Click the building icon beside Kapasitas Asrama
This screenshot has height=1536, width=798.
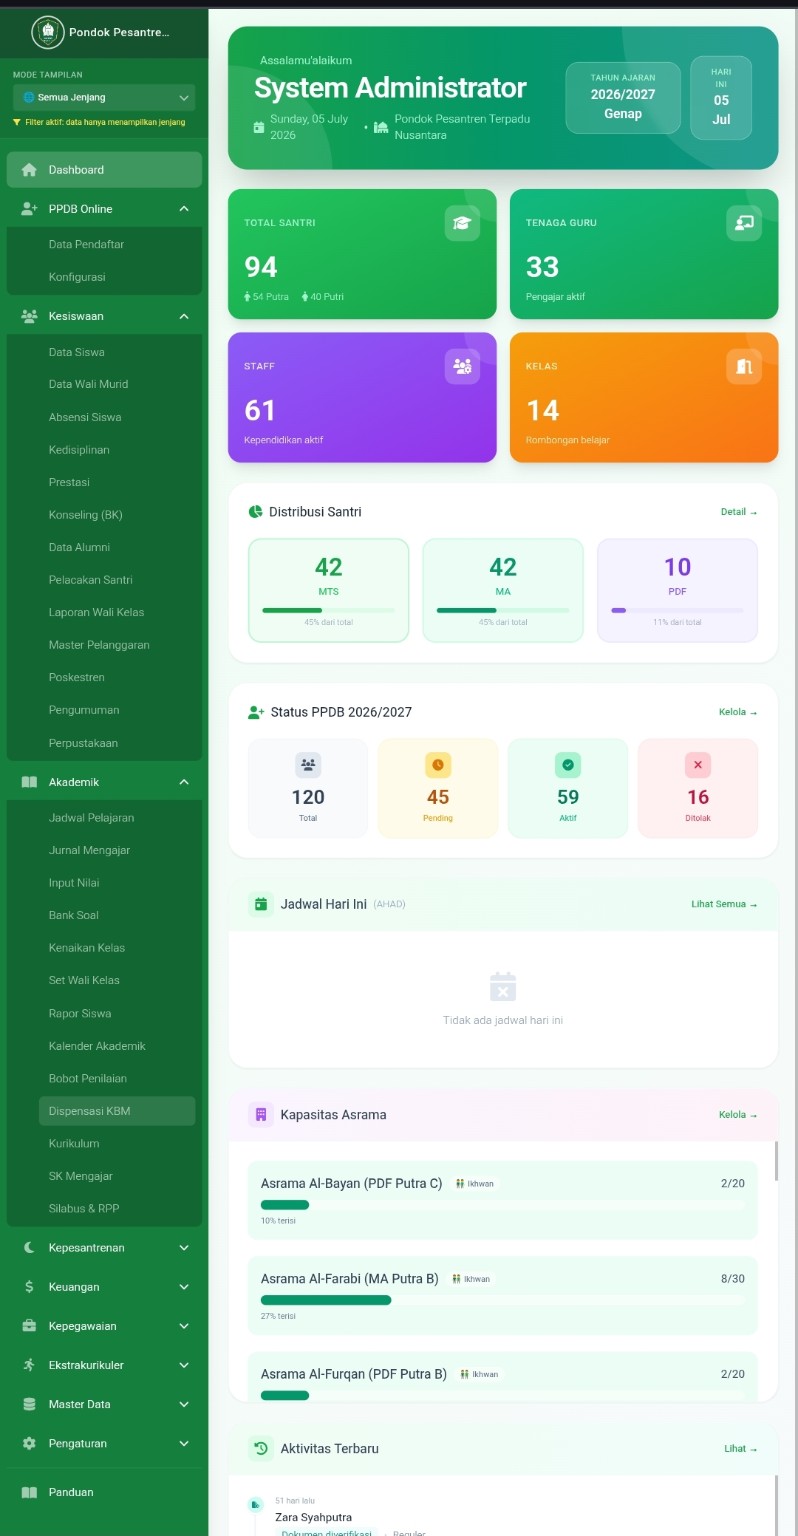click(x=261, y=1115)
